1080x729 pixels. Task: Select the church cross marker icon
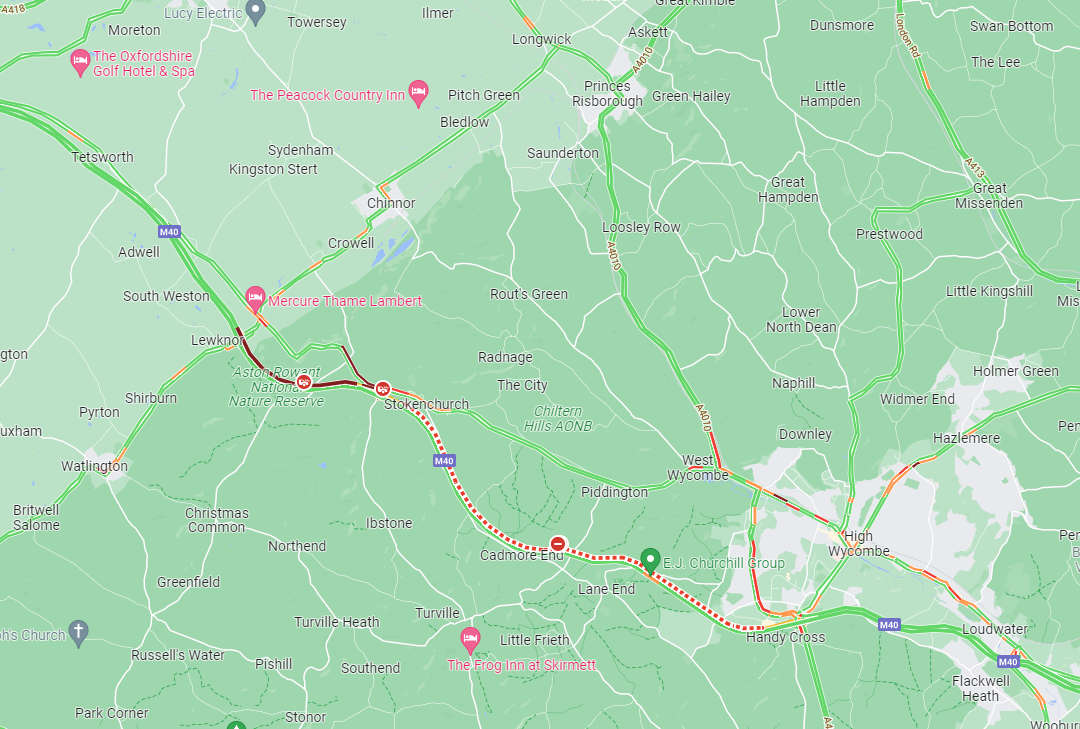click(x=79, y=634)
